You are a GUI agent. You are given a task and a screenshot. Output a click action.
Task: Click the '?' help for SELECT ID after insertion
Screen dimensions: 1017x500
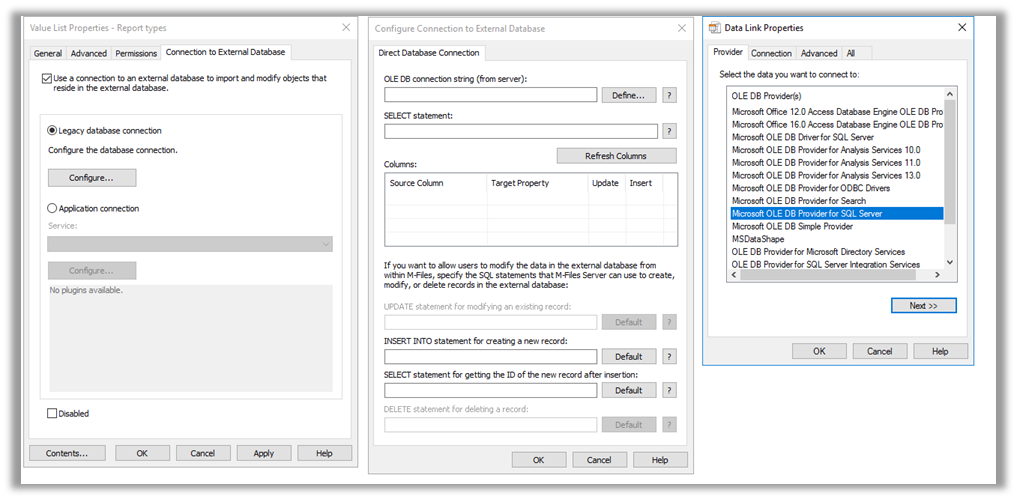pos(669,390)
